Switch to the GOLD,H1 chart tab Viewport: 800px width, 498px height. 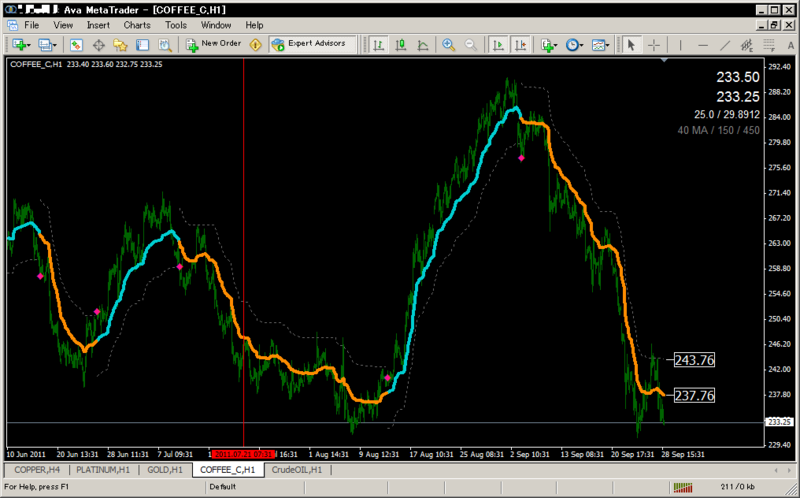[165, 469]
